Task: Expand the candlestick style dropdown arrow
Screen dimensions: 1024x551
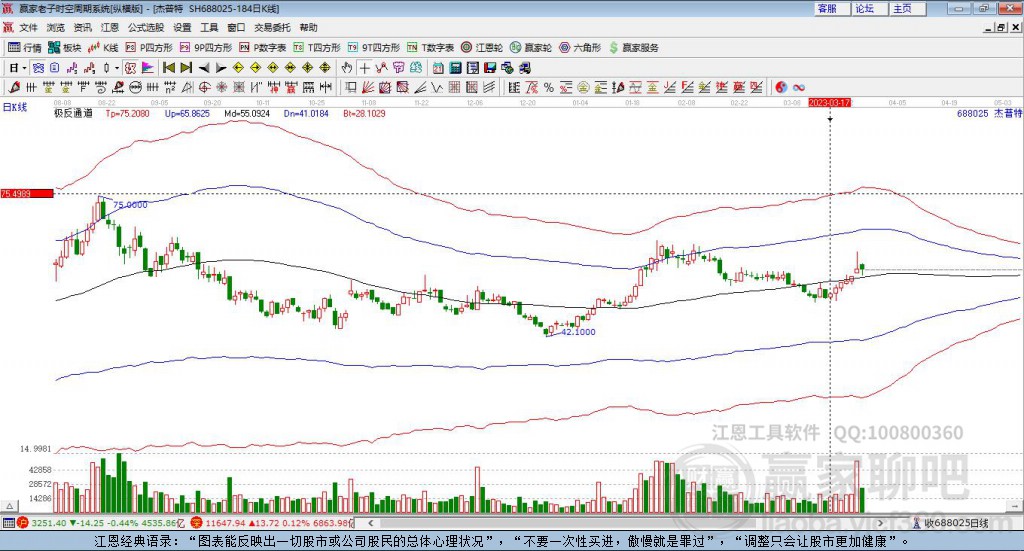Action: [117, 68]
